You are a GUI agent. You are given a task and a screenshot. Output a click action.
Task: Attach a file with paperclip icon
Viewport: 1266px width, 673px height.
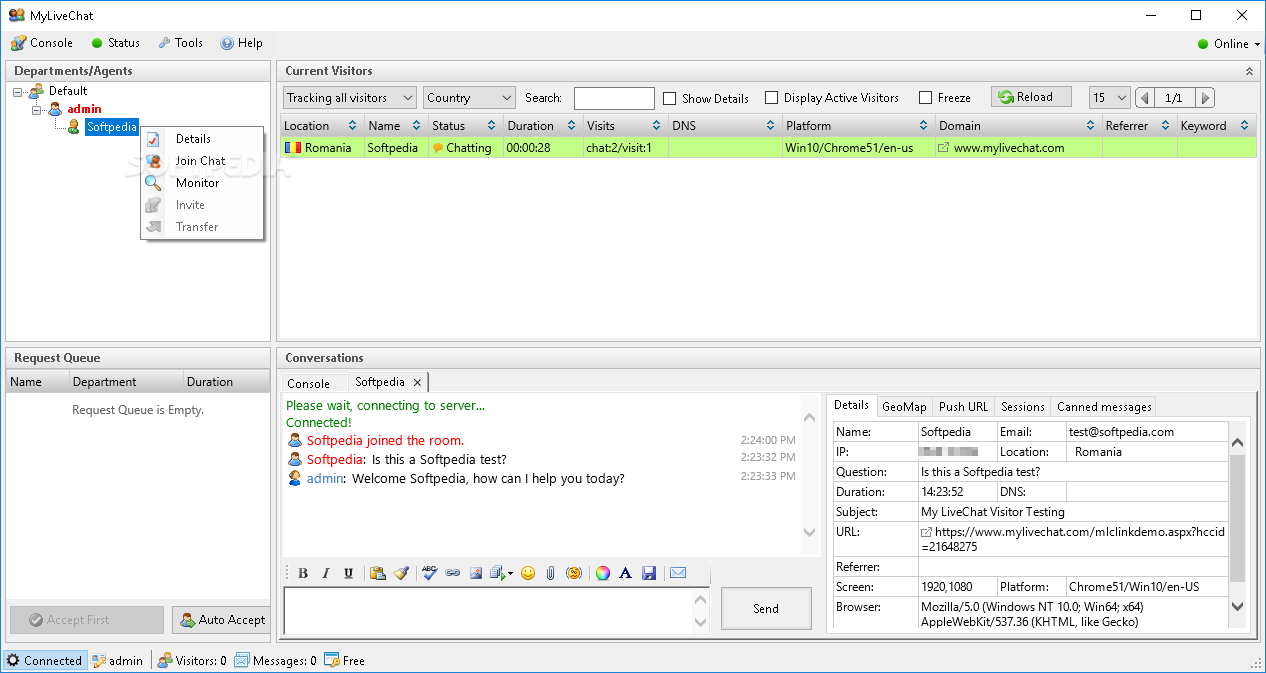pyautogui.click(x=550, y=573)
